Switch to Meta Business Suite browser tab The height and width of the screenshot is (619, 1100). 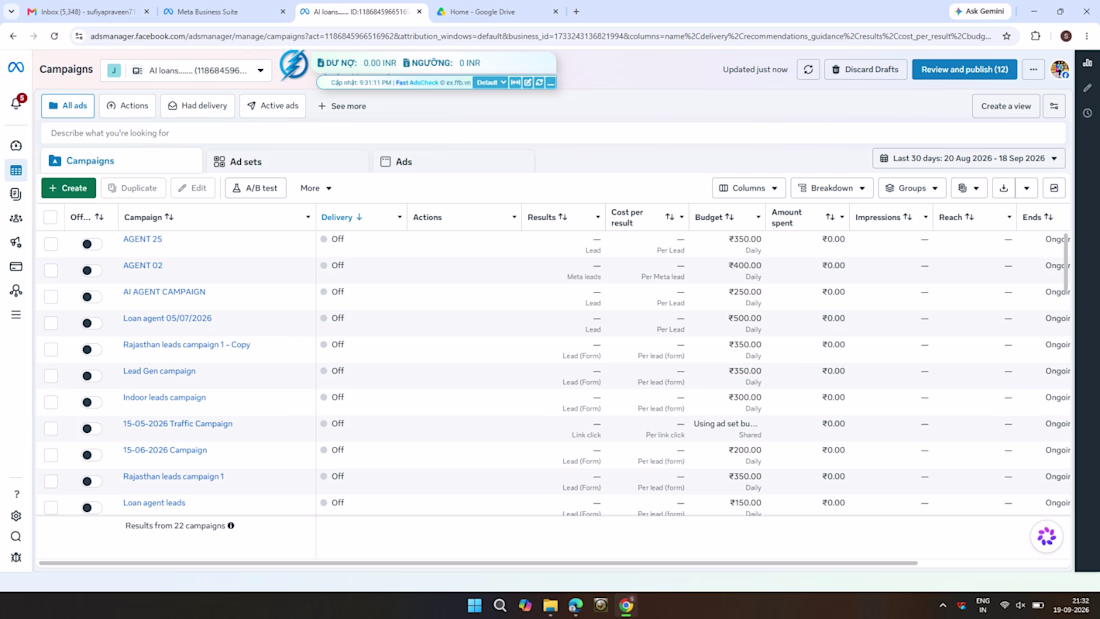point(224,12)
